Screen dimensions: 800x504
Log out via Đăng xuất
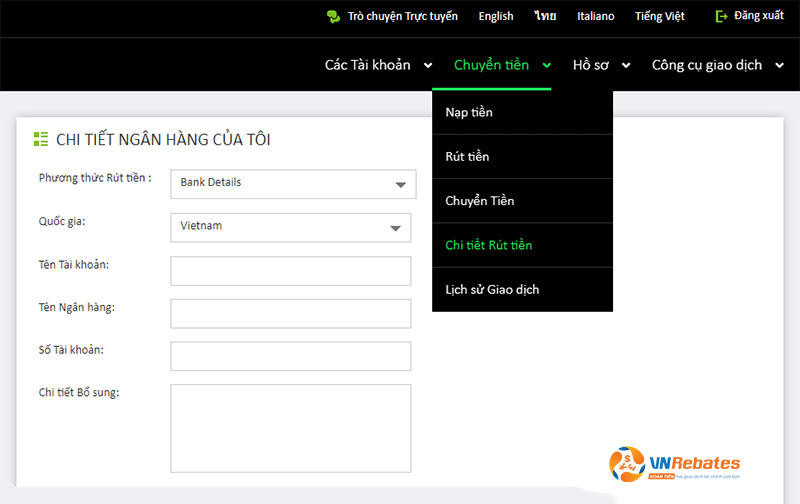coord(758,16)
